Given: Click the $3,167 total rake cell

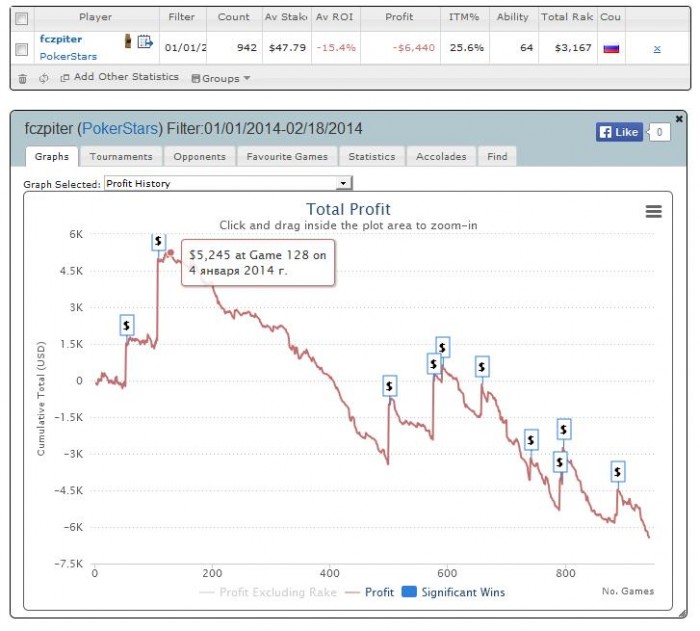Looking at the screenshot, I should [573, 48].
